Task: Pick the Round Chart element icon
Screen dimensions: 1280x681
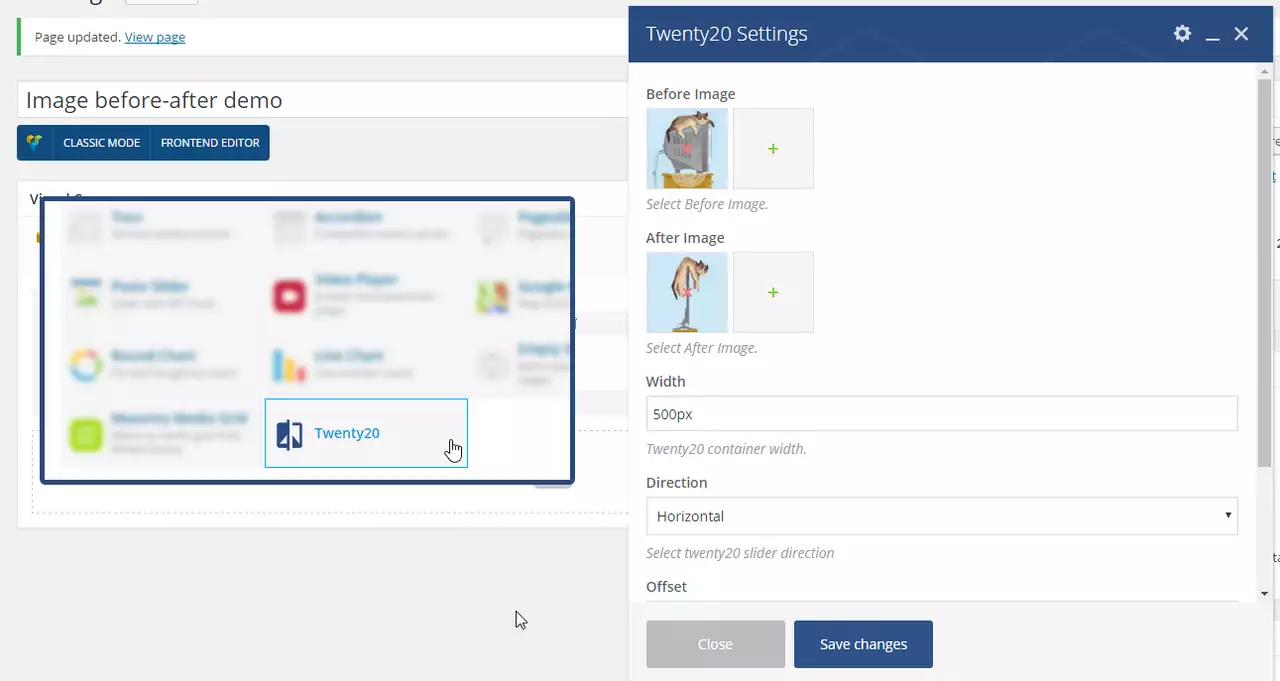Action: point(87,365)
